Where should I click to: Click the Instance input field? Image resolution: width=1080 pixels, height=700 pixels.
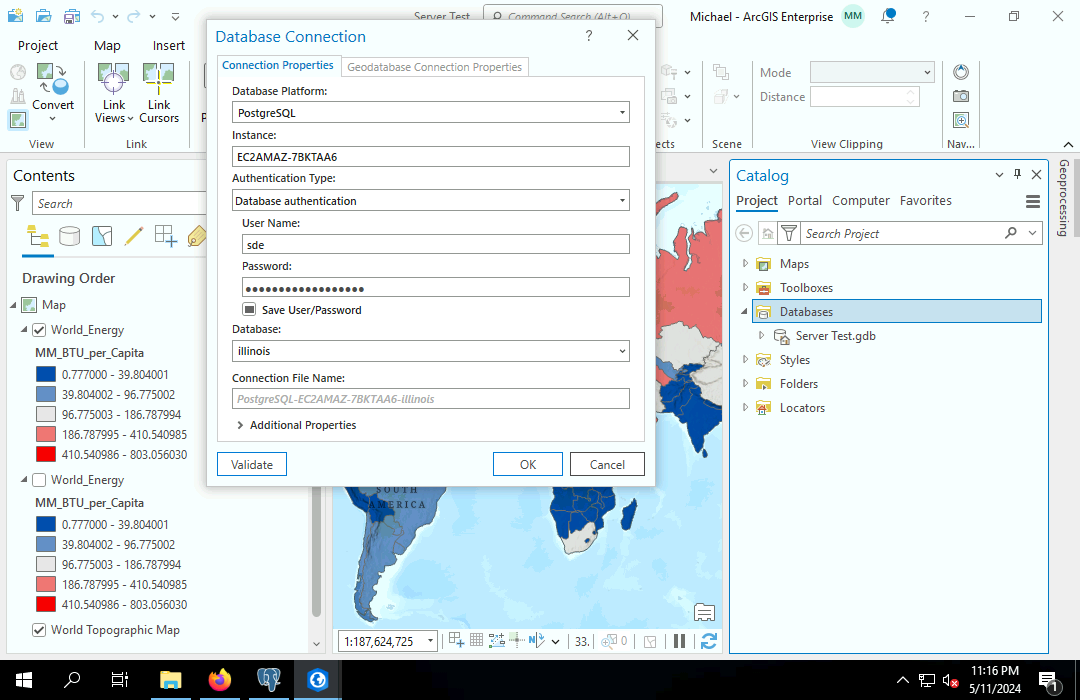click(430, 156)
